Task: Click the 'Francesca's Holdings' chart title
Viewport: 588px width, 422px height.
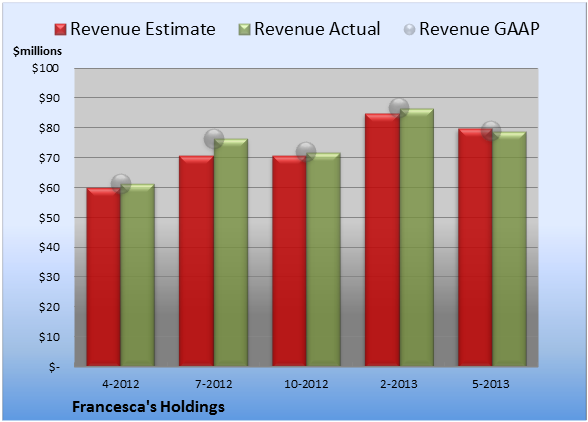Action: click(148, 407)
